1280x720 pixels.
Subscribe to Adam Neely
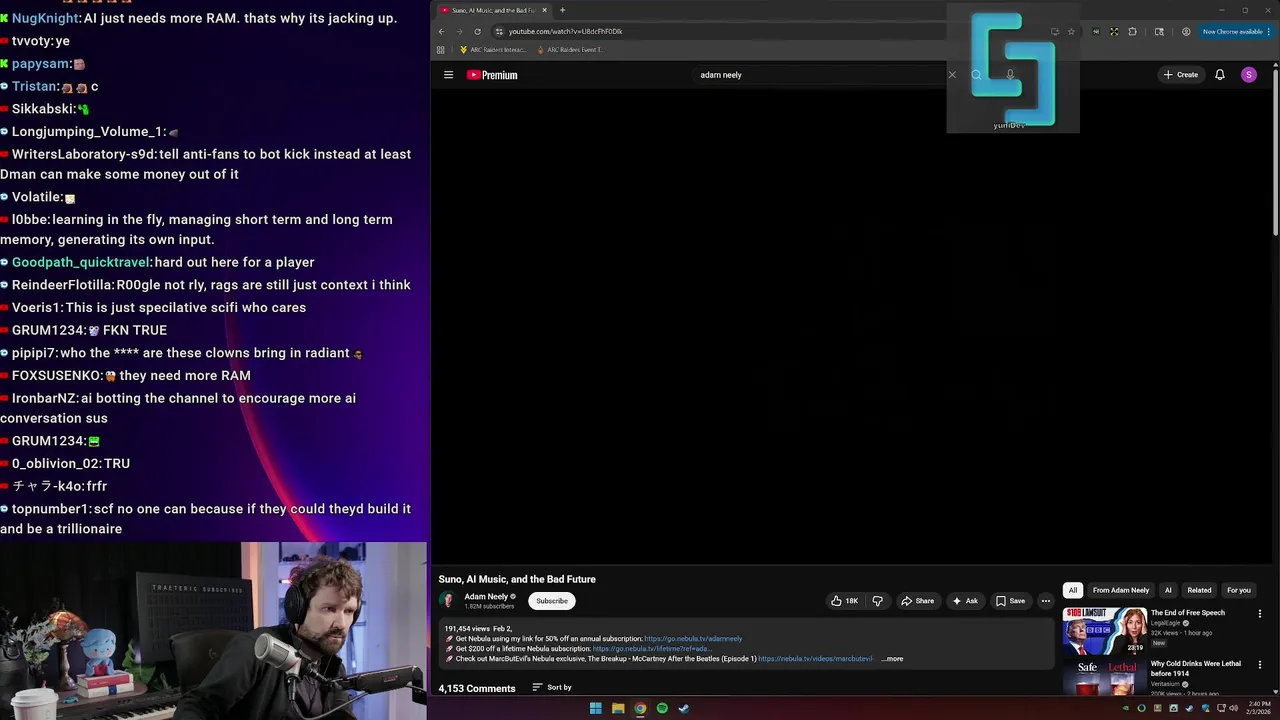(552, 601)
